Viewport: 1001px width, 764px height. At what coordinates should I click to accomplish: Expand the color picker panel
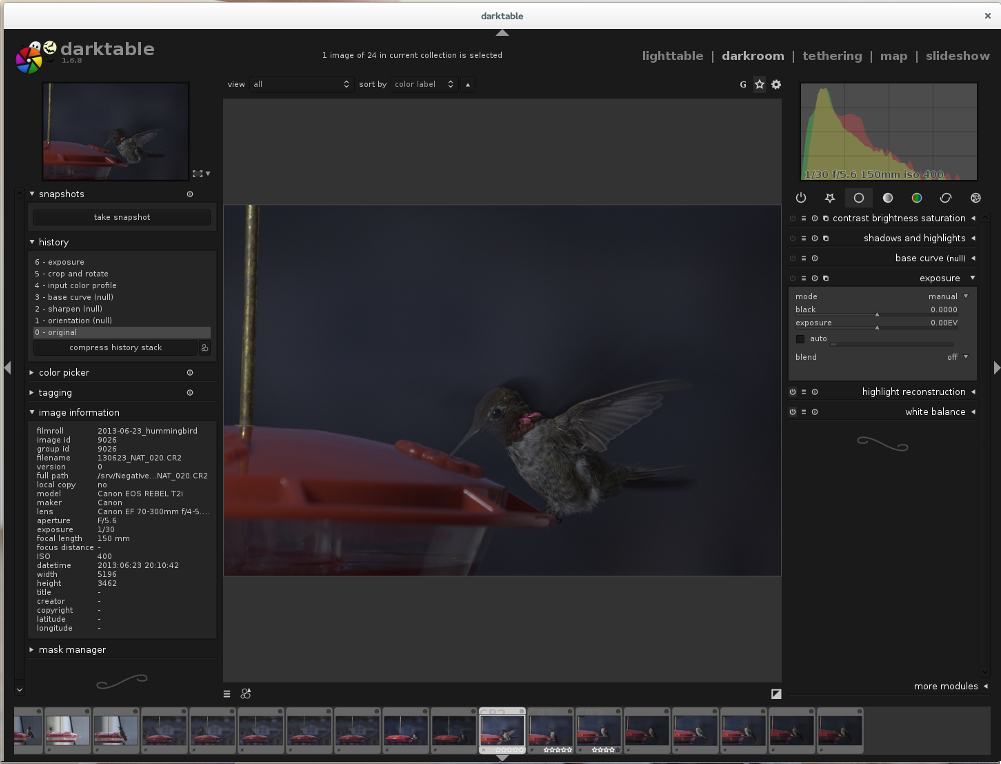coord(64,373)
